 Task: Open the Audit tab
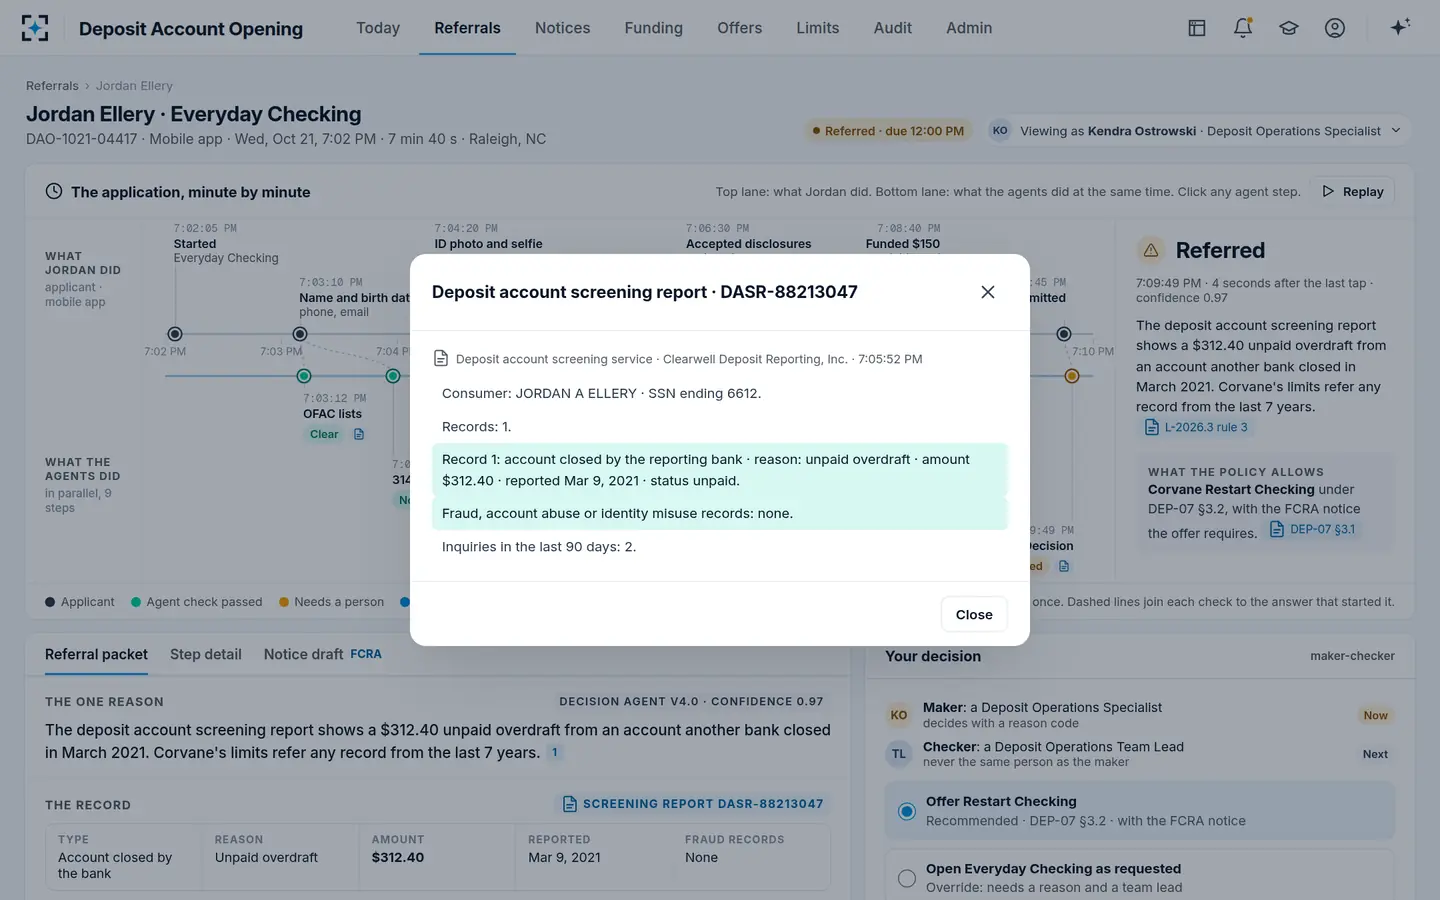pyautogui.click(x=893, y=28)
